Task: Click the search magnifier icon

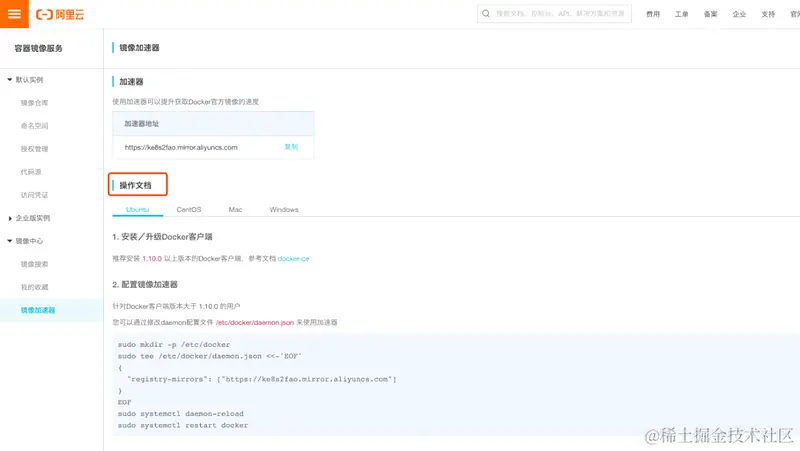Action: (486, 14)
